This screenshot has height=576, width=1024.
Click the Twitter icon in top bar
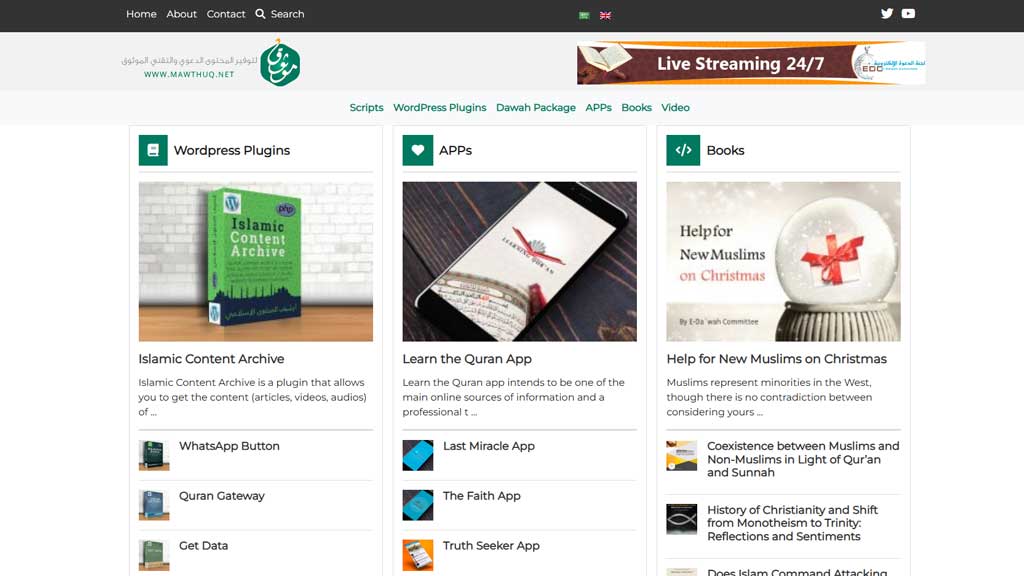coord(886,14)
